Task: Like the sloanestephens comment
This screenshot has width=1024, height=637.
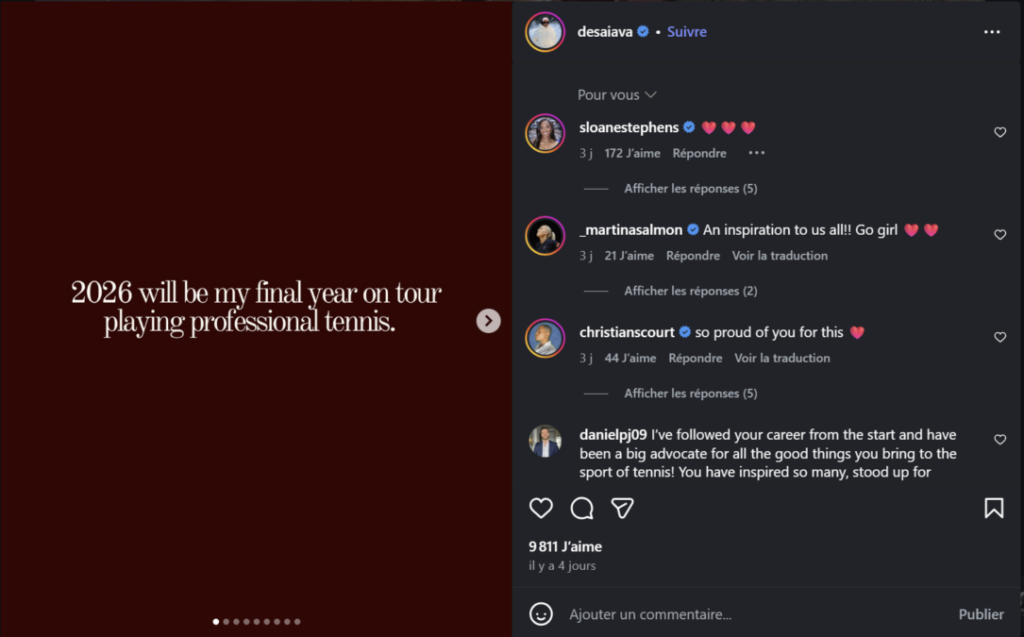Action: click(1000, 132)
